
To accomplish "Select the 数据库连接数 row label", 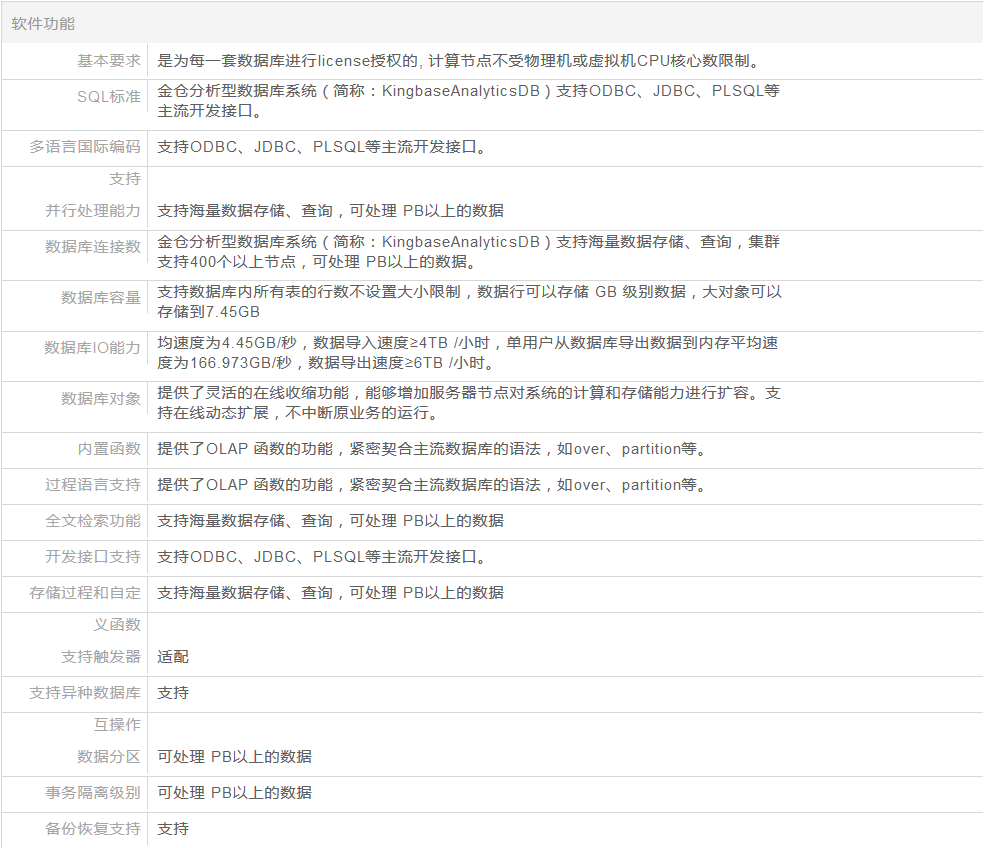I will (x=93, y=247).
